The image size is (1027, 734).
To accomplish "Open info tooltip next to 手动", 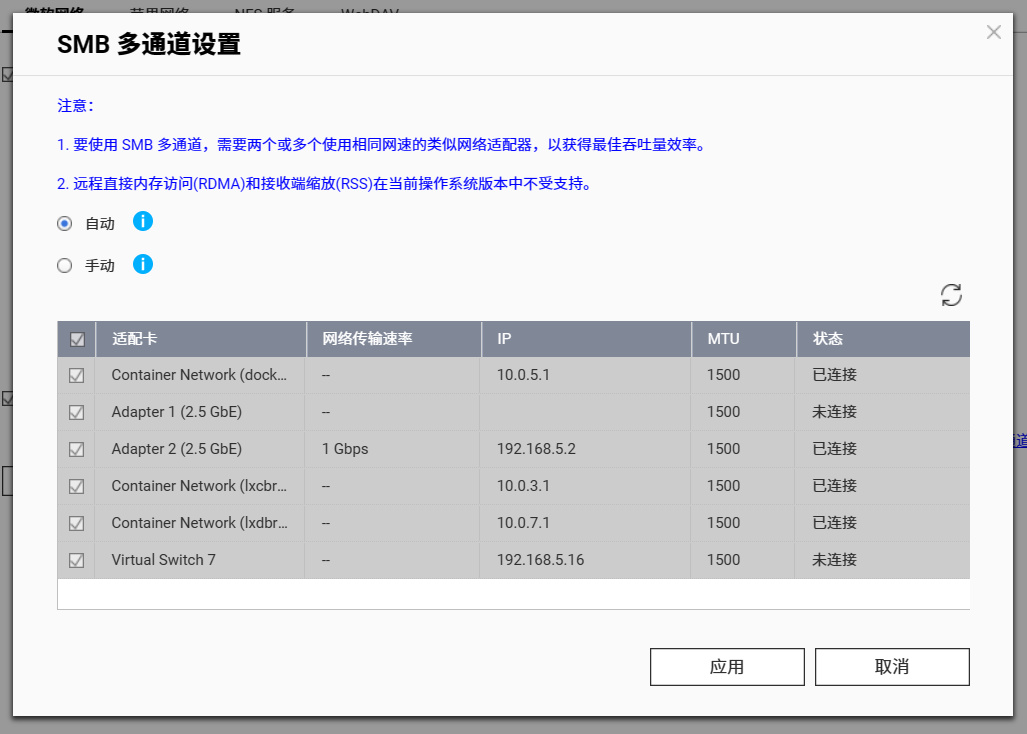I will click(x=143, y=264).
